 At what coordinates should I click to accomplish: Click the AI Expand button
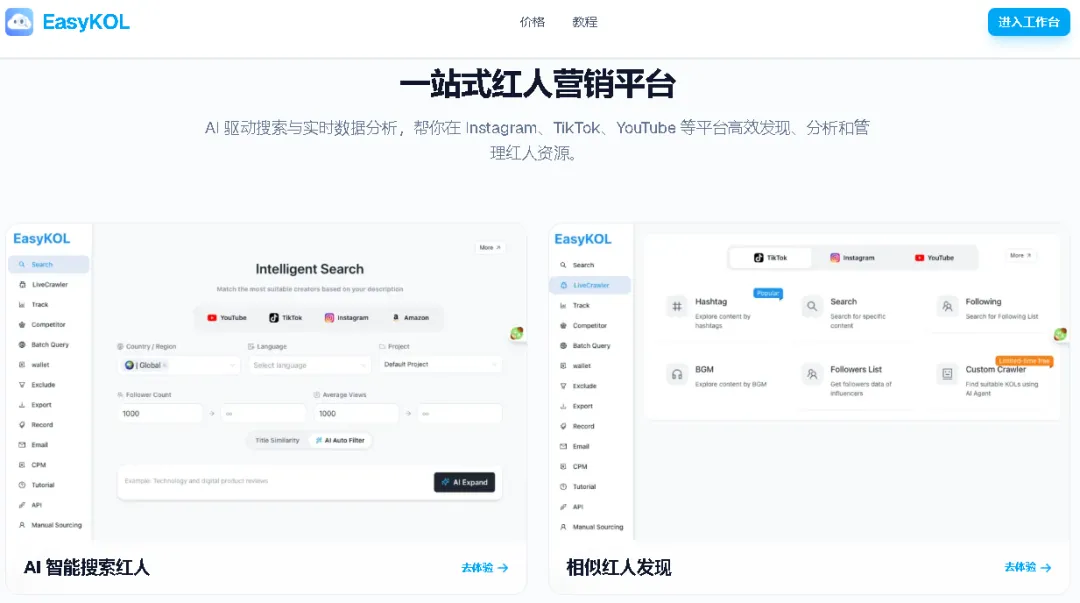[x=464, y=482]
